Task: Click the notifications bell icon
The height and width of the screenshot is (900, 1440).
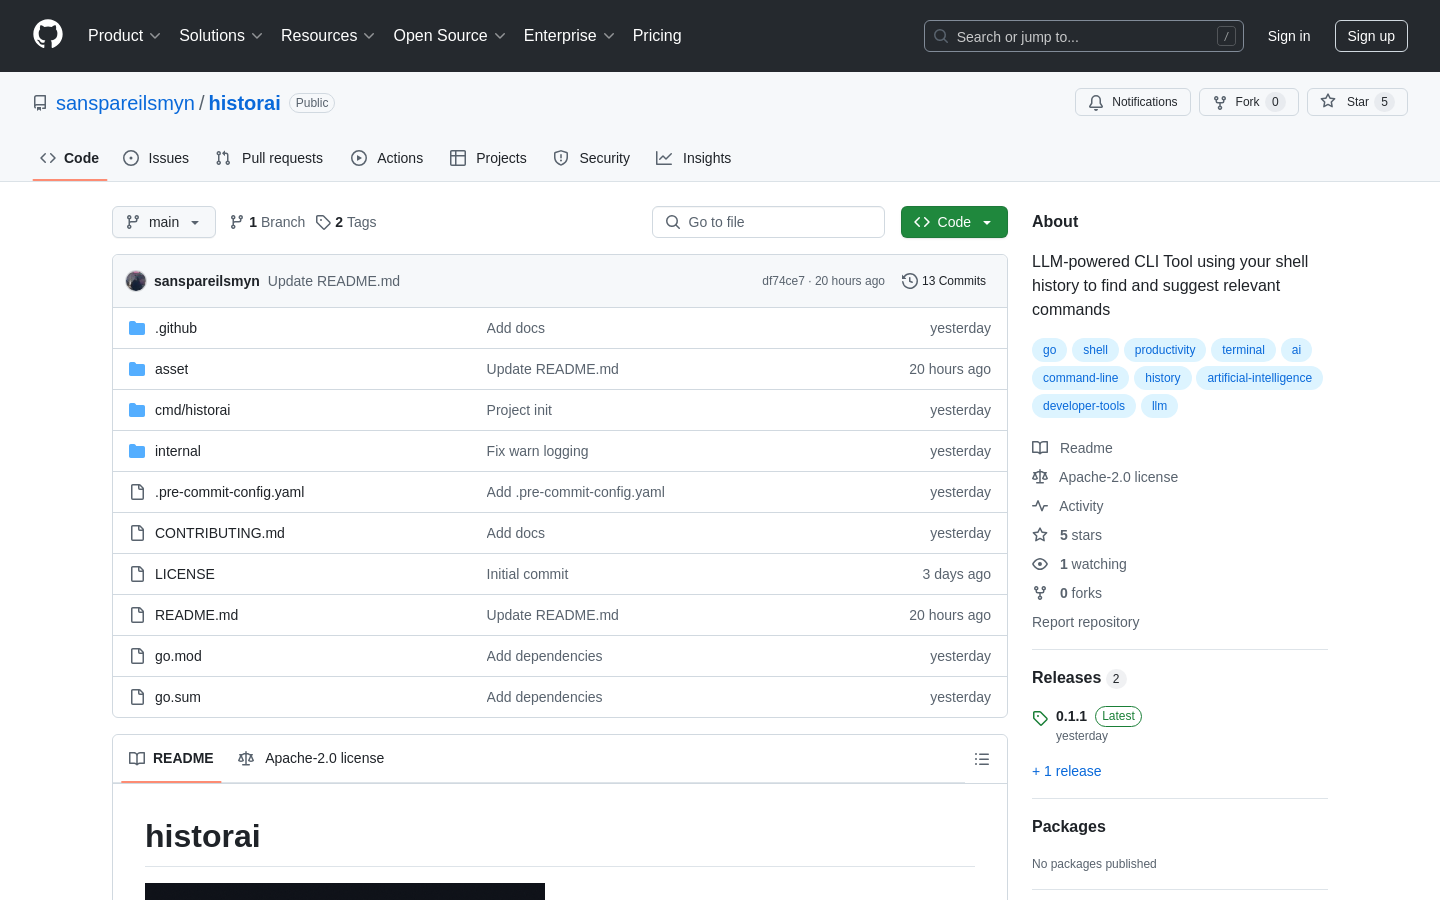Action: [1096, 102]
